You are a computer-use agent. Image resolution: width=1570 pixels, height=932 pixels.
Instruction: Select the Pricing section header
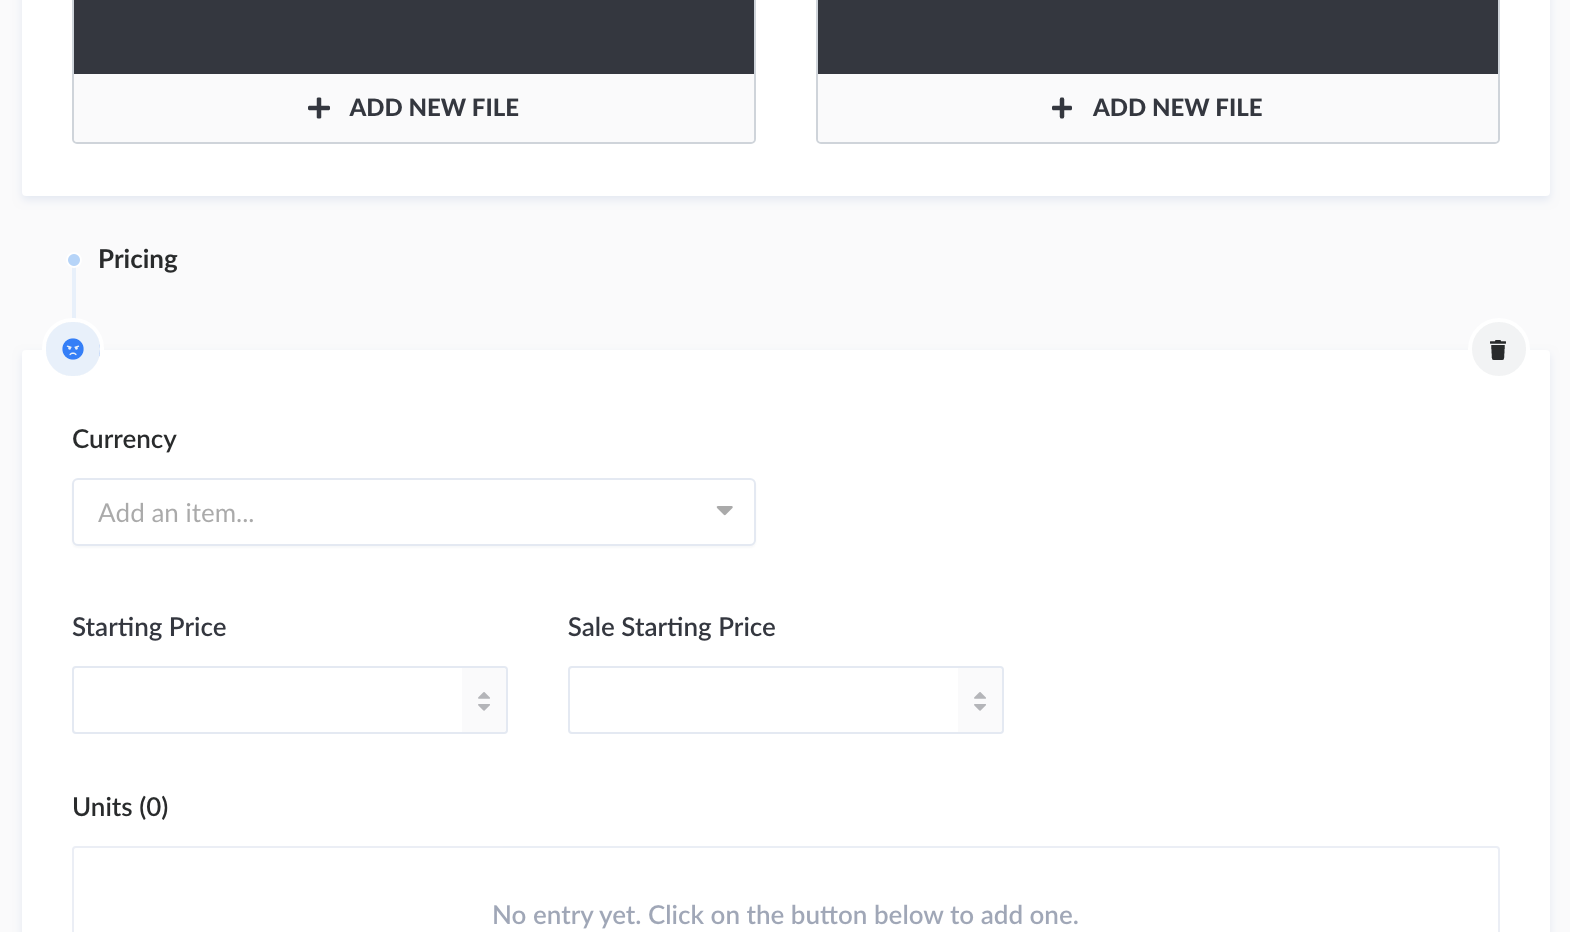[137, 259]
